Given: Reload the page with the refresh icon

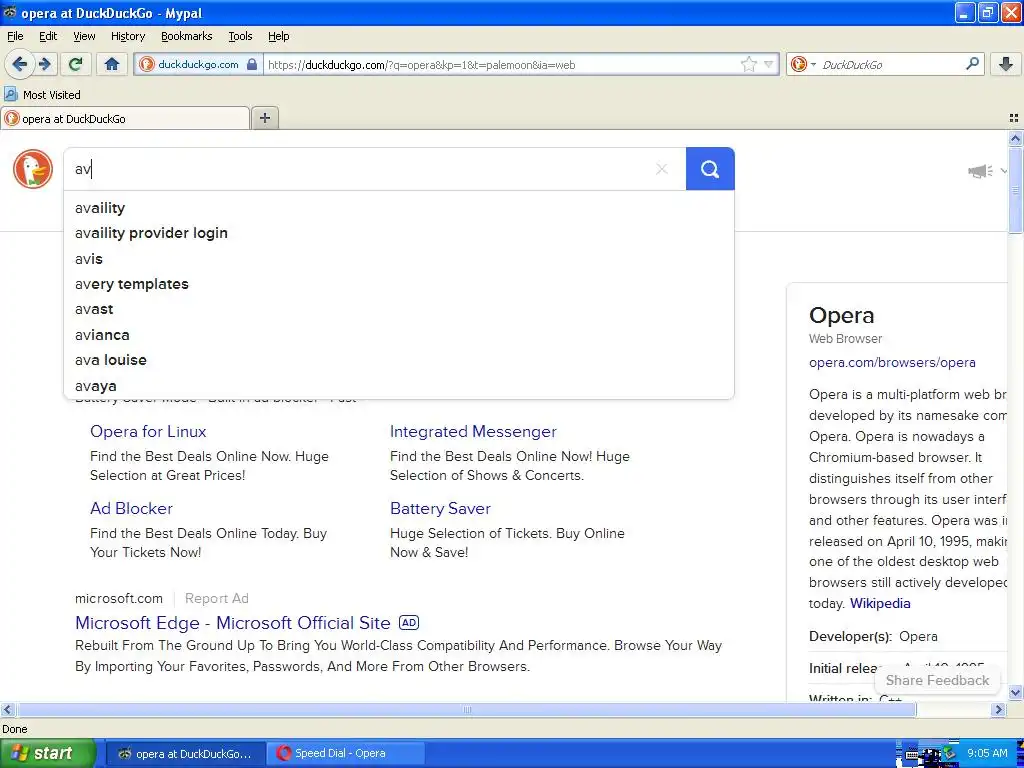Looking at the screenshot, I should pyautogui.click(x=76, y=64).
